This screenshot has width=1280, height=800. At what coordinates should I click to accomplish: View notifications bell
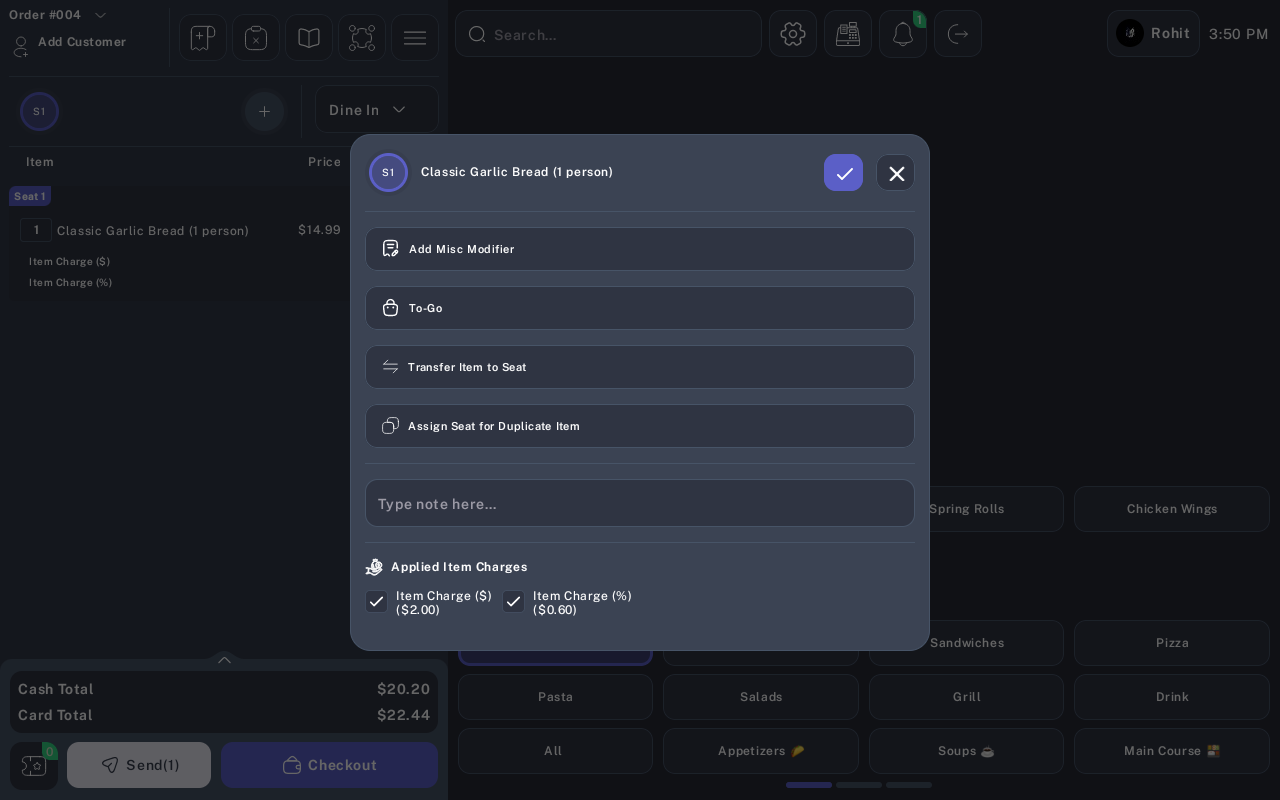(x=903, y=34)
